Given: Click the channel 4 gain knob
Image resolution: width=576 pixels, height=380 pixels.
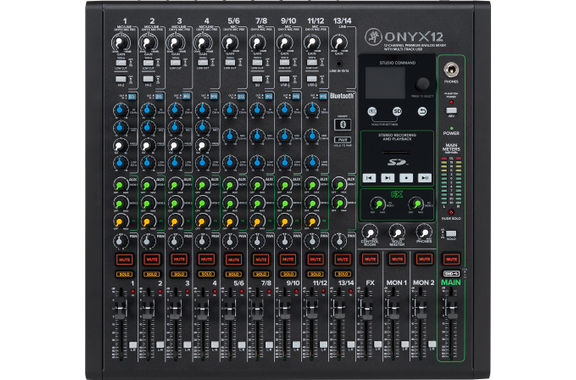Looking at the screenshot, I should 203,43.
